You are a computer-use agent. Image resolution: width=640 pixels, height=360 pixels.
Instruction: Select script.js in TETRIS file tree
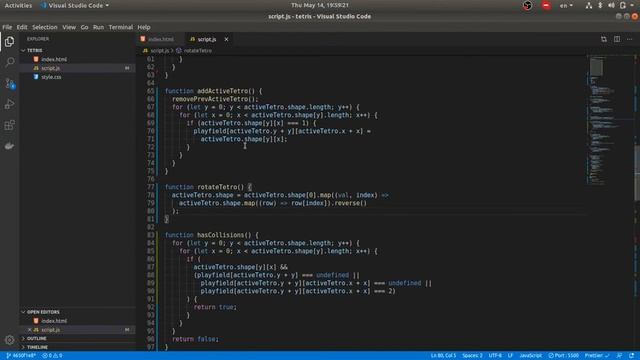51,68
